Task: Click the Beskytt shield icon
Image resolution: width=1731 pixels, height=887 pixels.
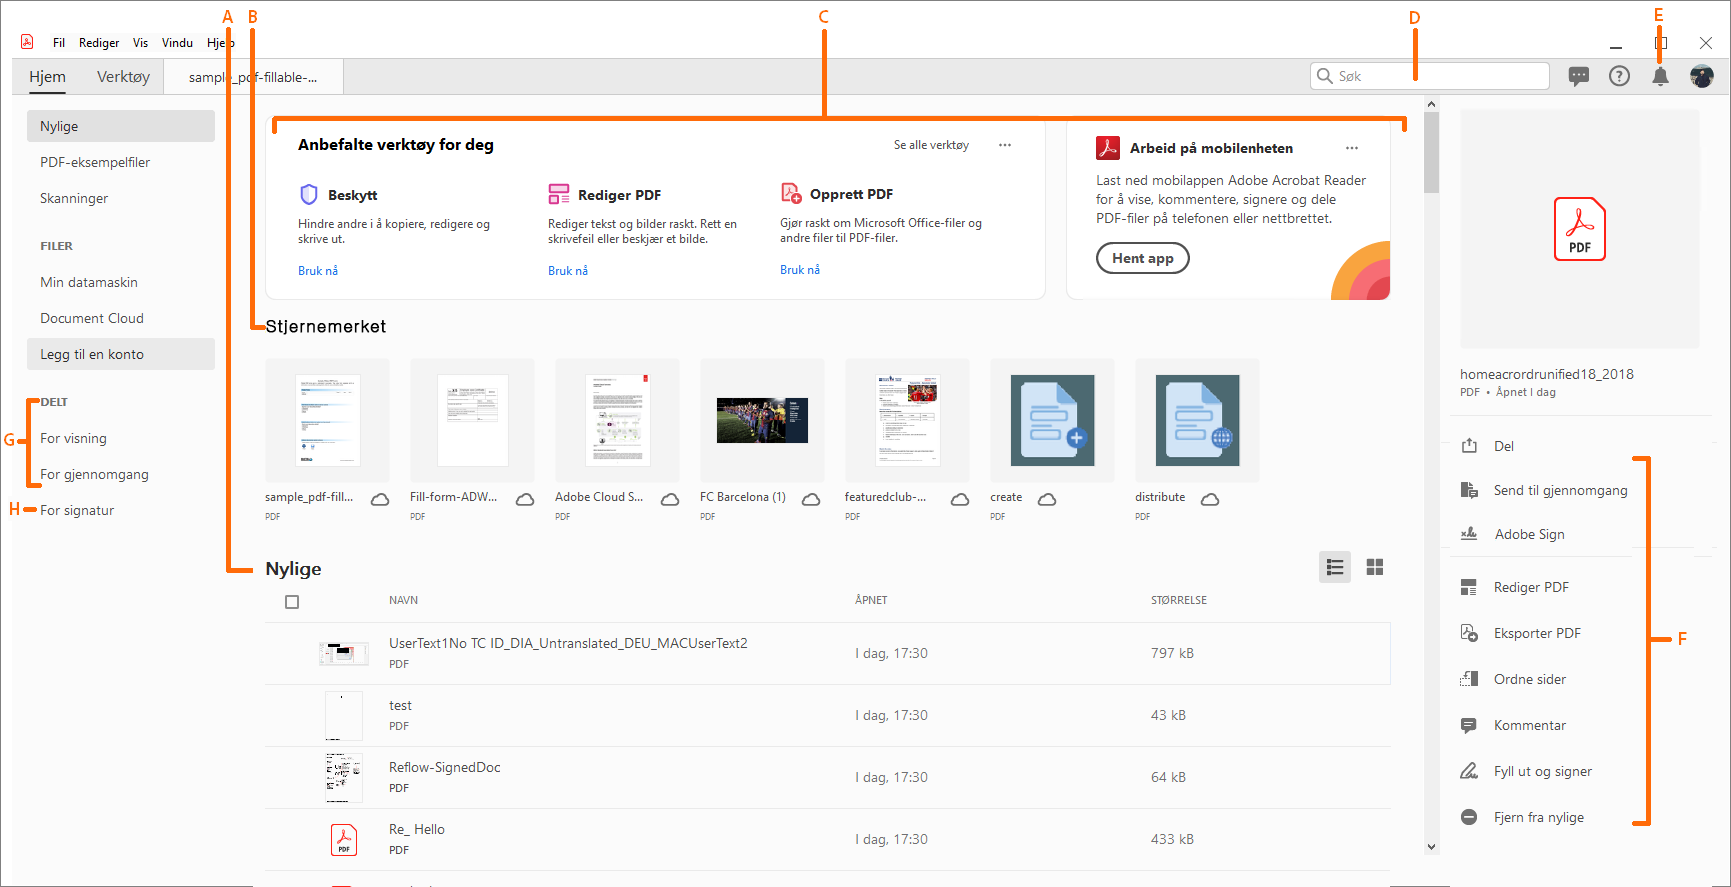Action: 309,194
